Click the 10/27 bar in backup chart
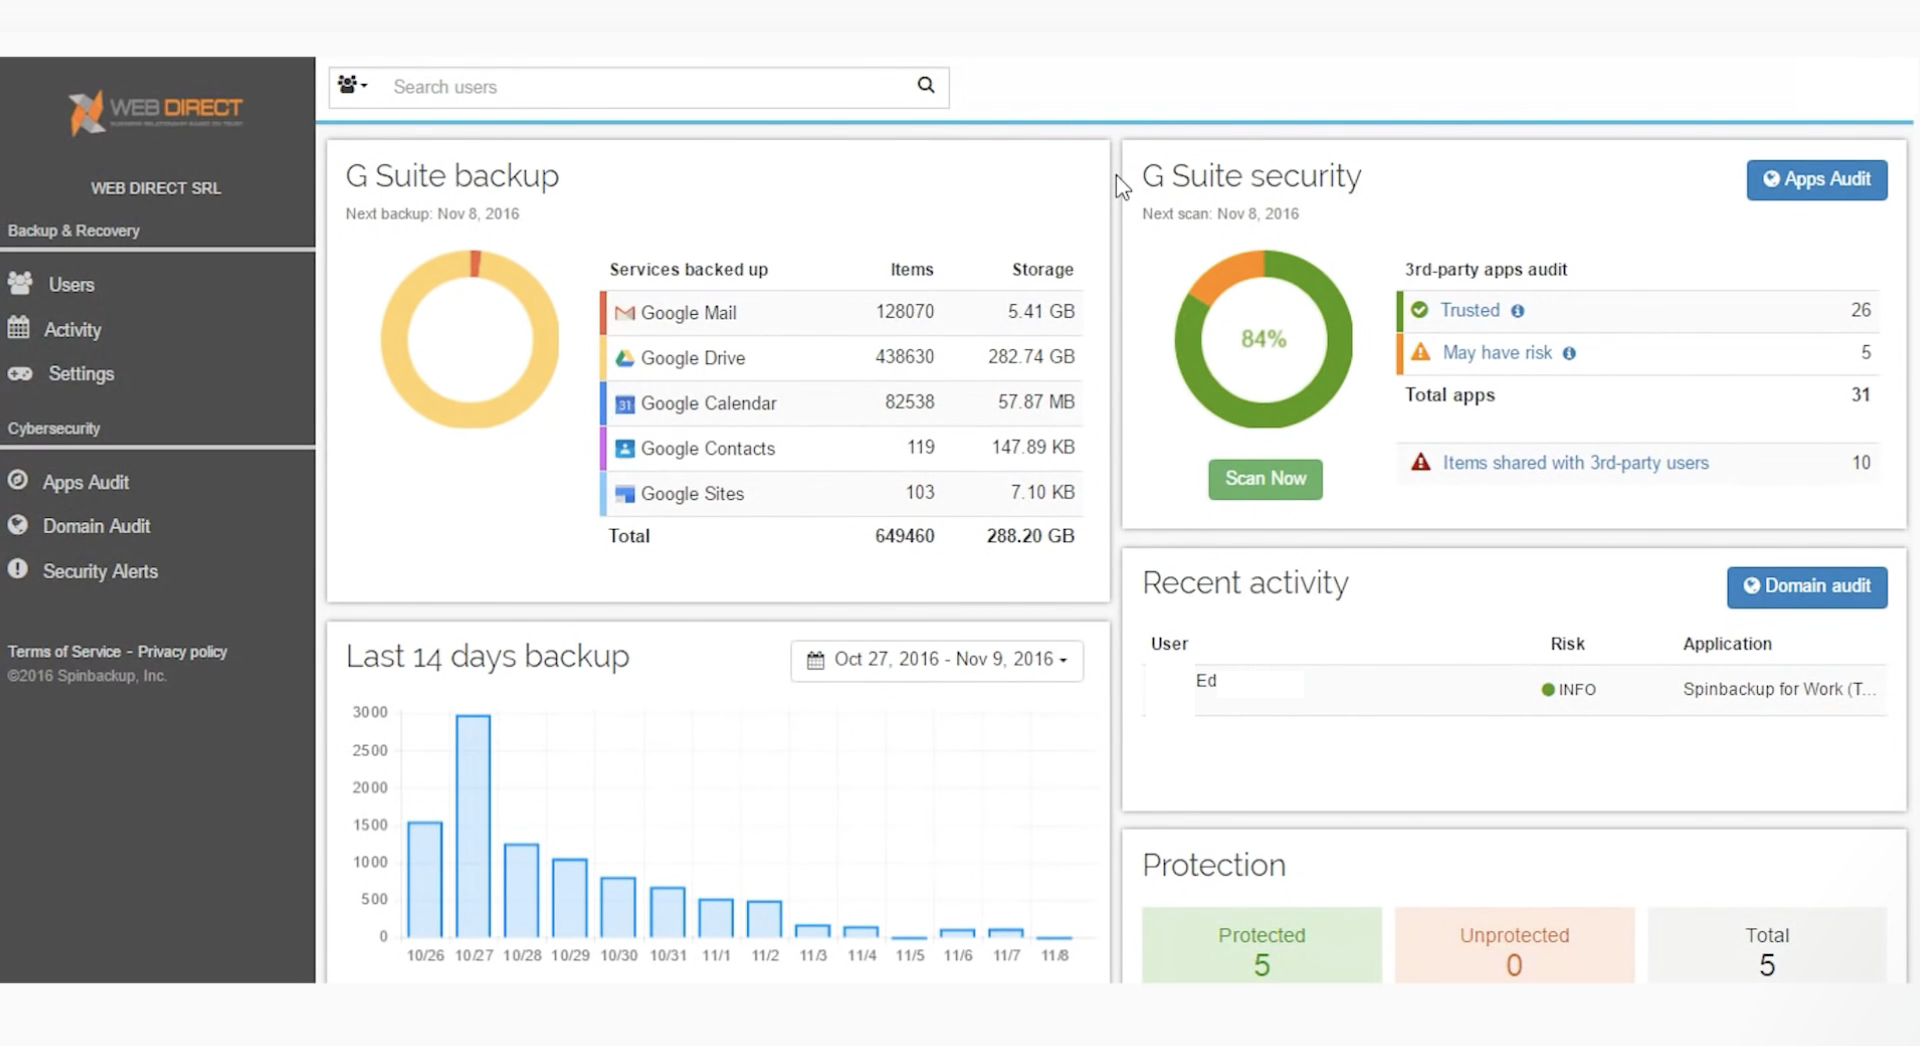The width and height of the screenshot is (1920, 1046). 473,826
